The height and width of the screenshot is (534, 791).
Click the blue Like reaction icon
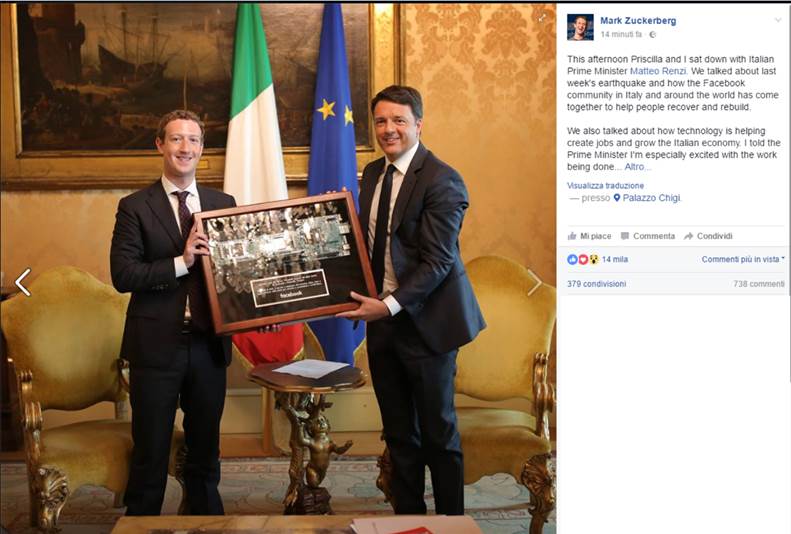(x=572, y=259)
